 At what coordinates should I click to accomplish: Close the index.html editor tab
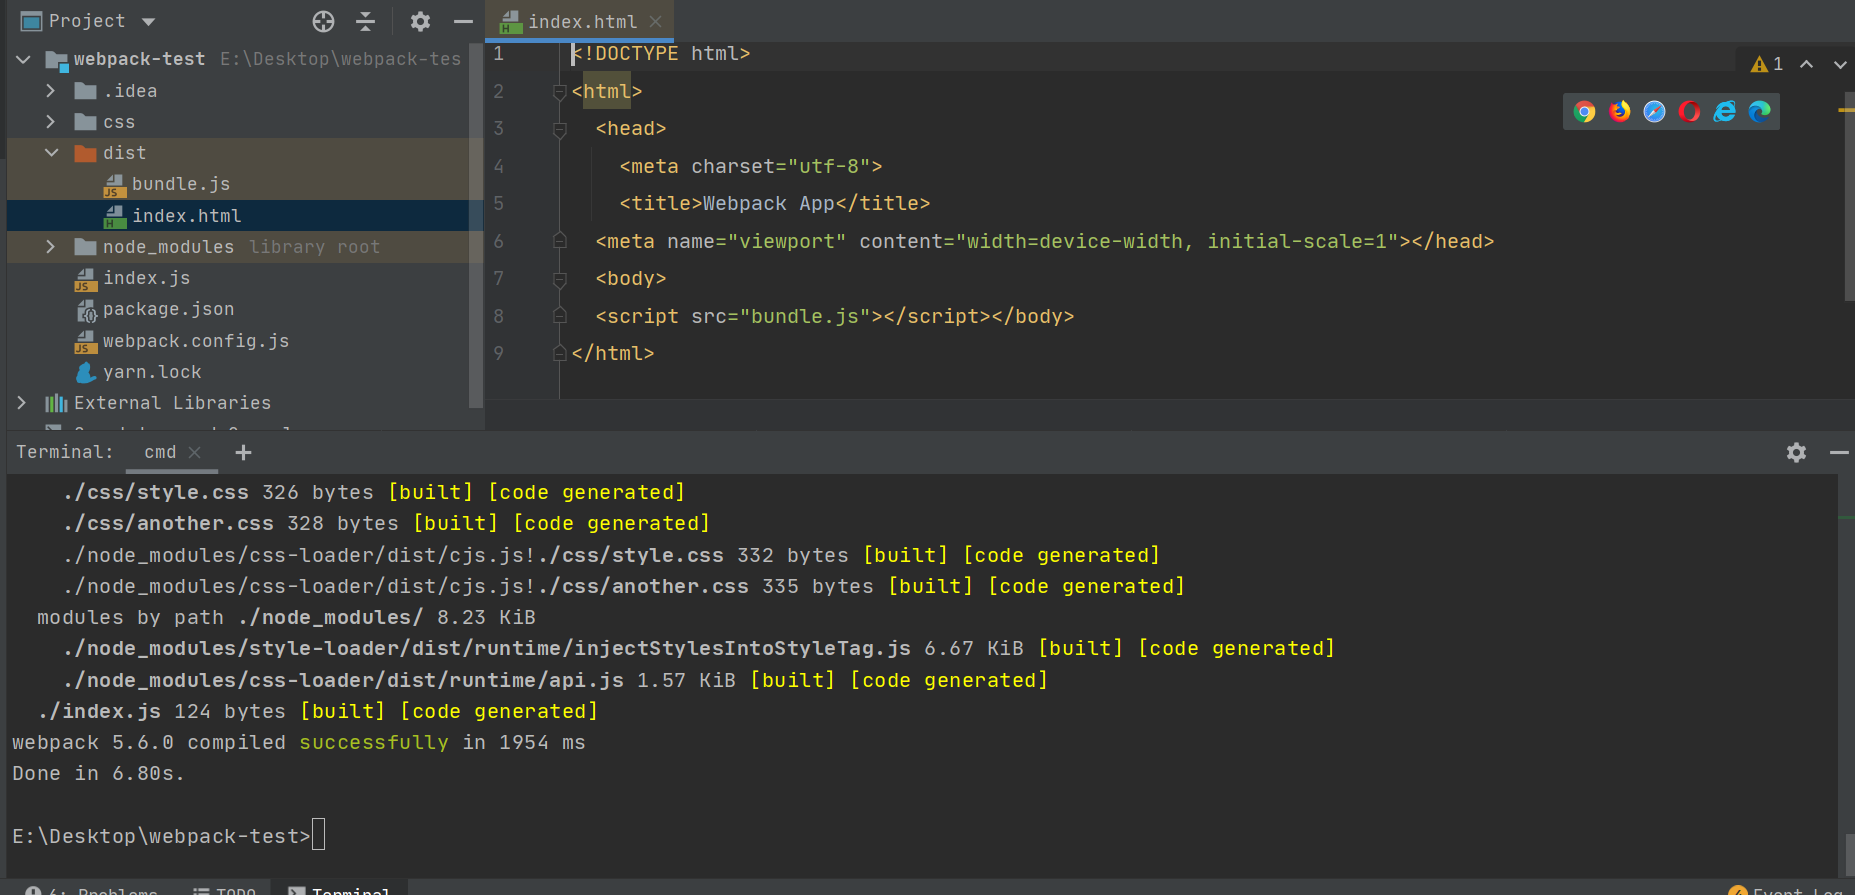point(655,21)
